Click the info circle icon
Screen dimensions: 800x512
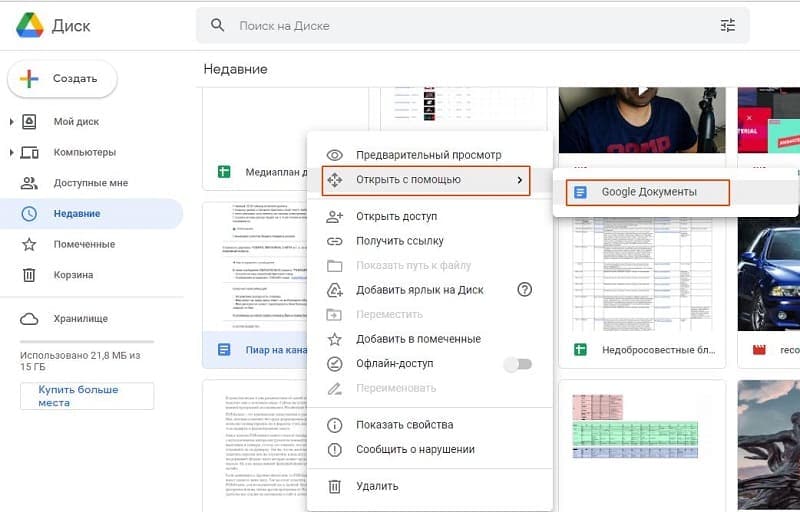coord(334,425)
